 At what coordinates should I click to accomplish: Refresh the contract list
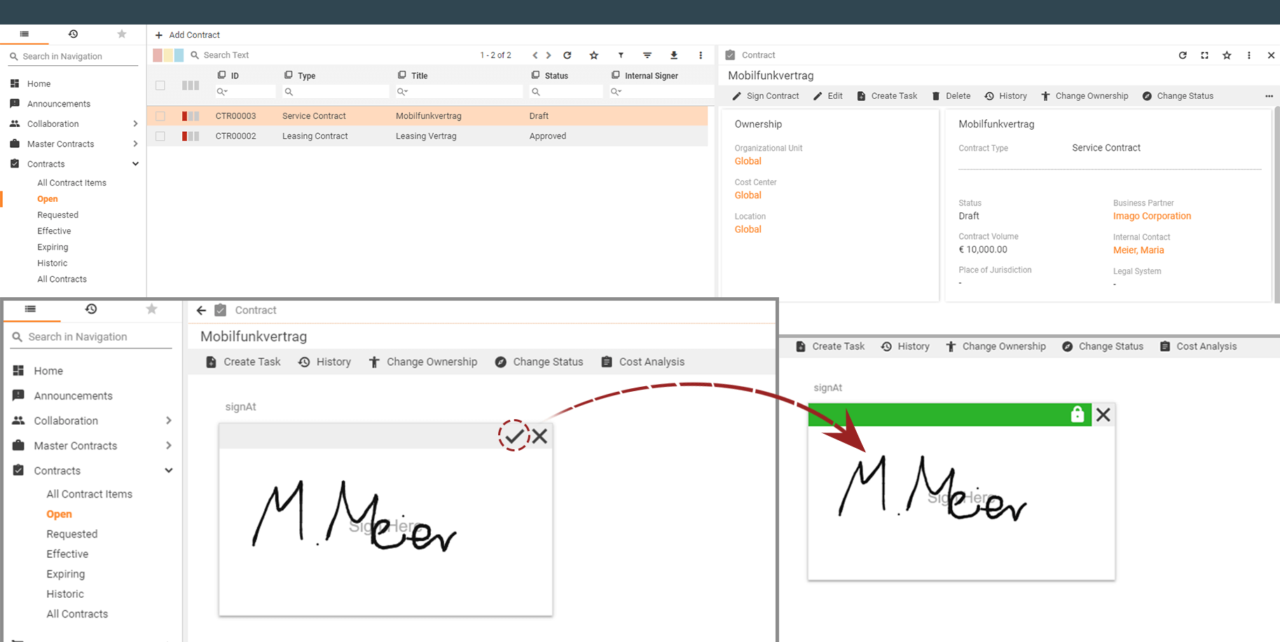pyautogui.click(x=567, y=55)
